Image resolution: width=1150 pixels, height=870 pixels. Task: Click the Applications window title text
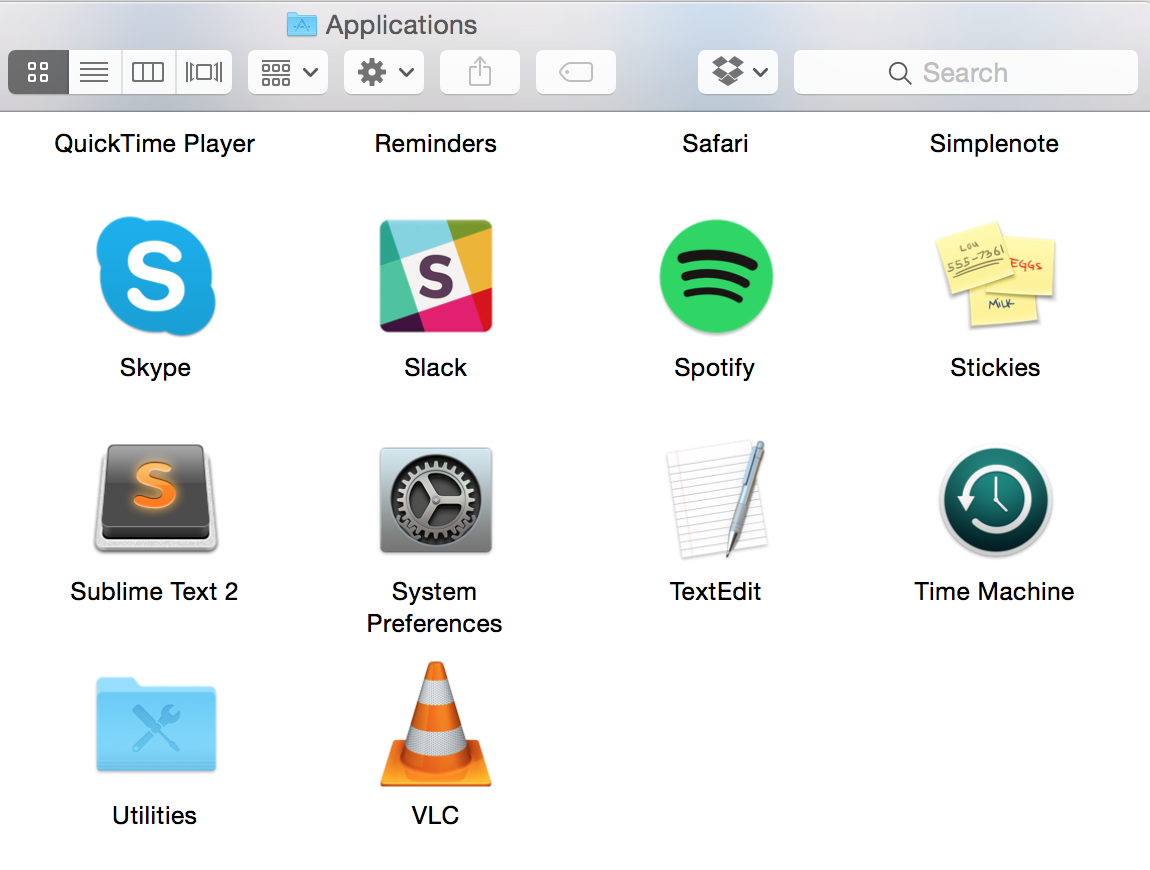(x=401, y=25)
